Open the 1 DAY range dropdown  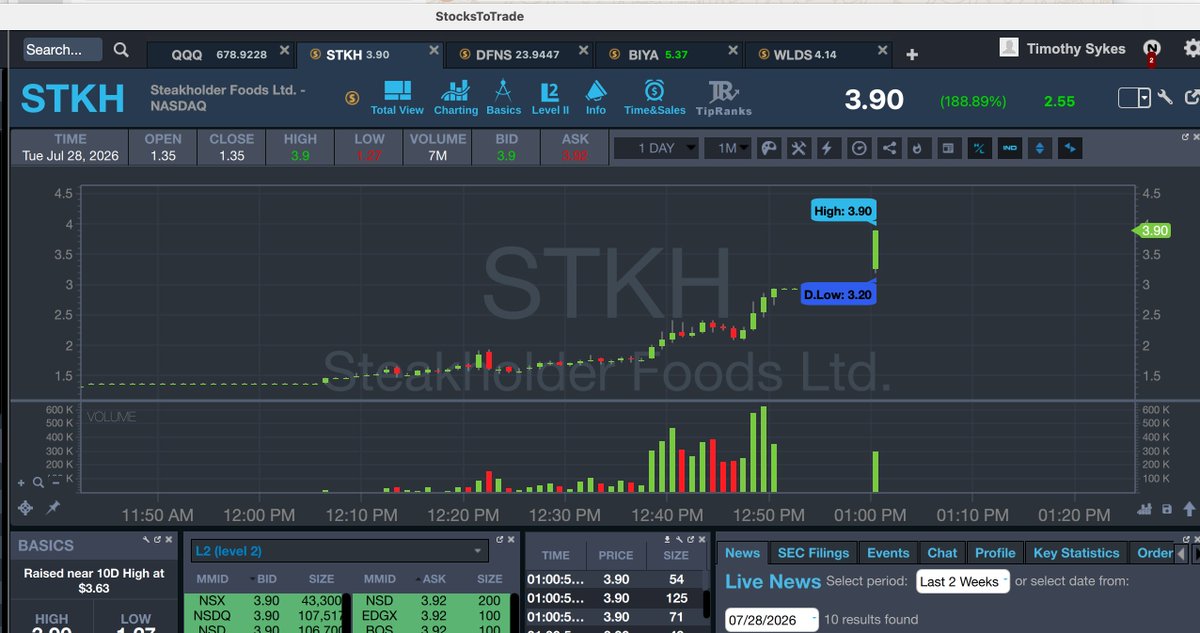(655, 148)
